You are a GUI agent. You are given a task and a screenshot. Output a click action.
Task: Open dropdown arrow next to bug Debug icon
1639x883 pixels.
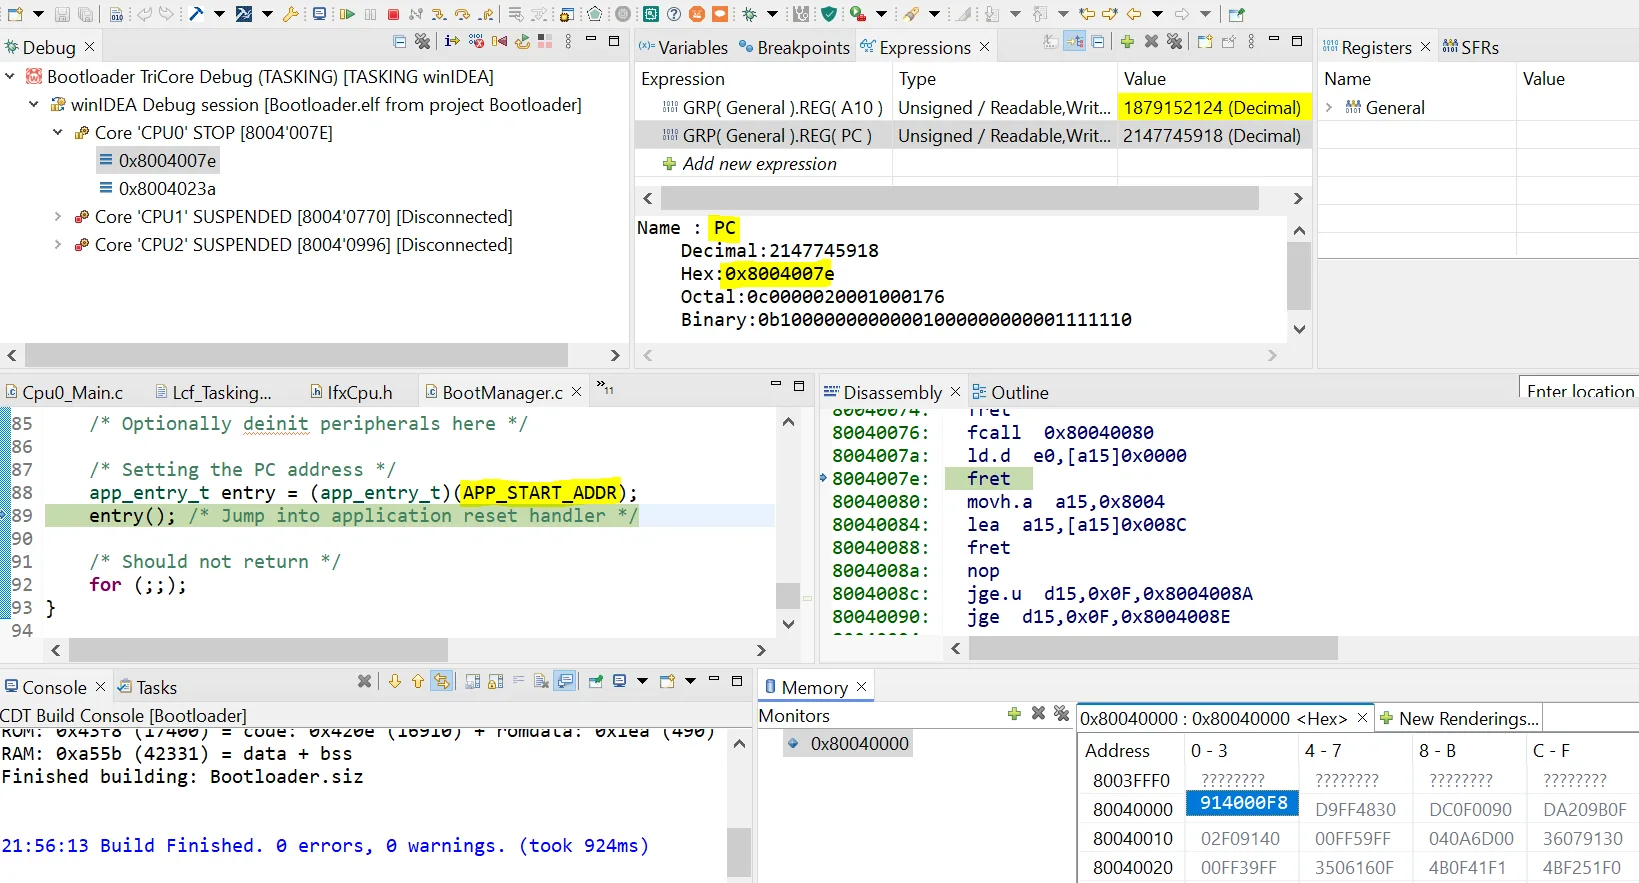point(773,14)
